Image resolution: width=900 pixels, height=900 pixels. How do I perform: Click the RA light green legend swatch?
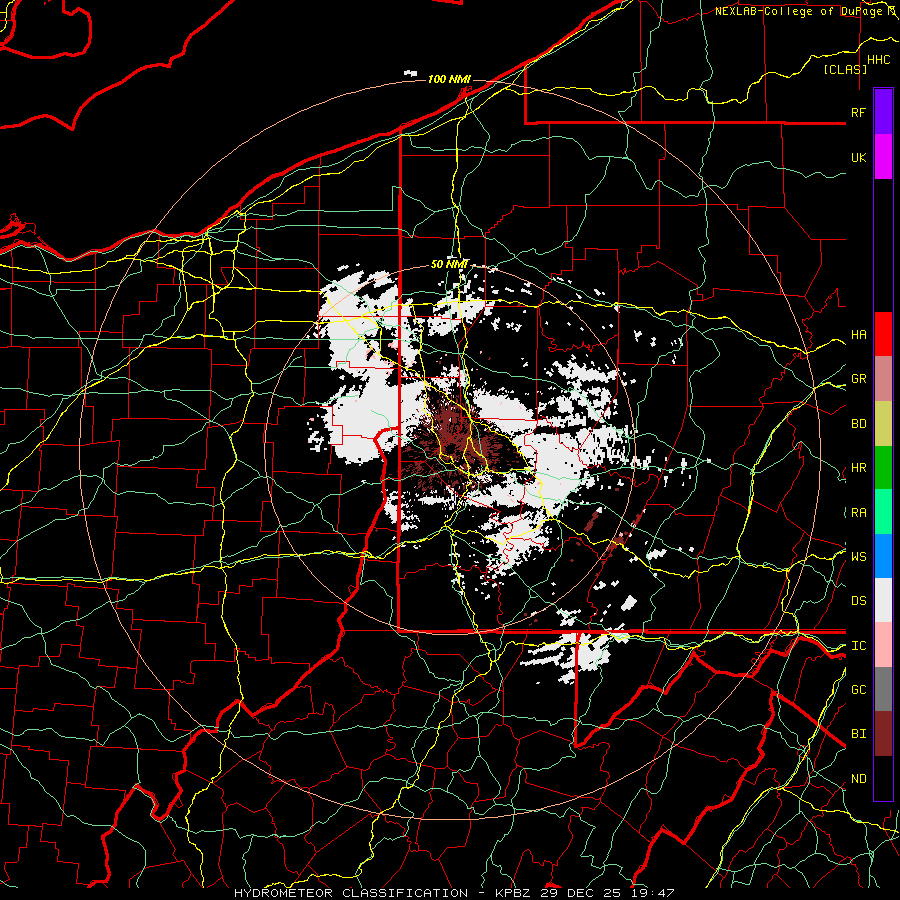click(883, 511)
